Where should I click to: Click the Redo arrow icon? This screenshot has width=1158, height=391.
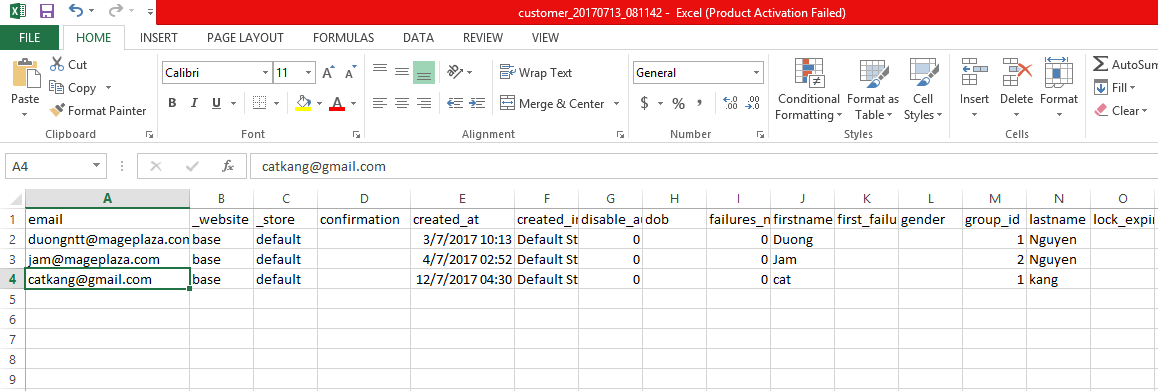click(114, 11)
